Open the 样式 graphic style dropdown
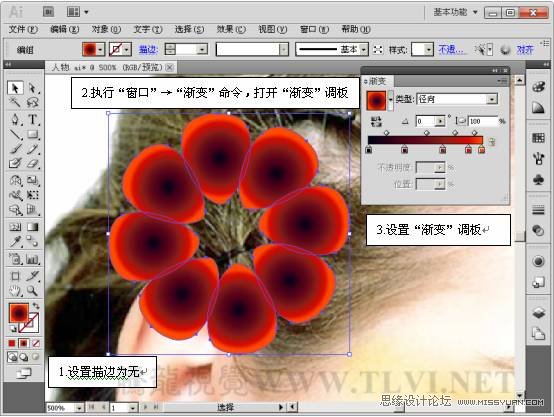Image resolution: width=554 pixels, height=417 pixels. click(x=429, y=49)
